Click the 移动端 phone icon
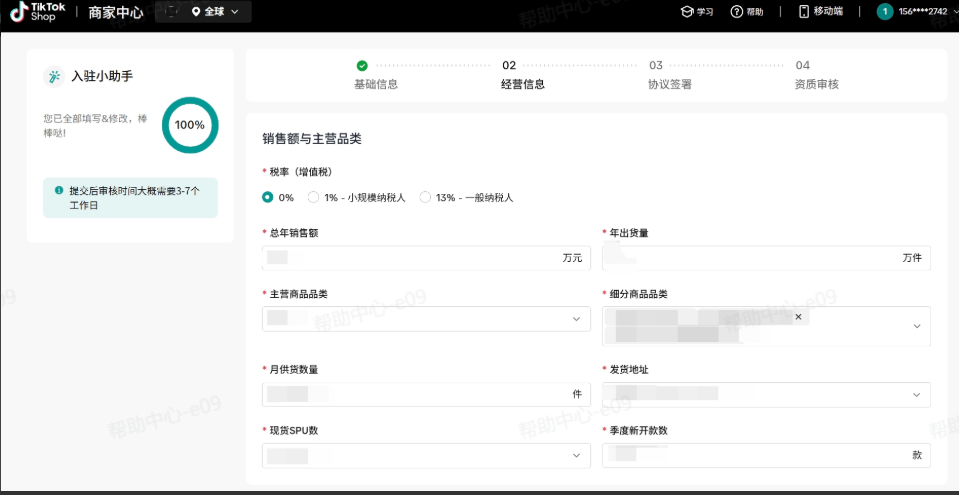Viewport: 959px width, 495px height. click(x=804, y=12)
